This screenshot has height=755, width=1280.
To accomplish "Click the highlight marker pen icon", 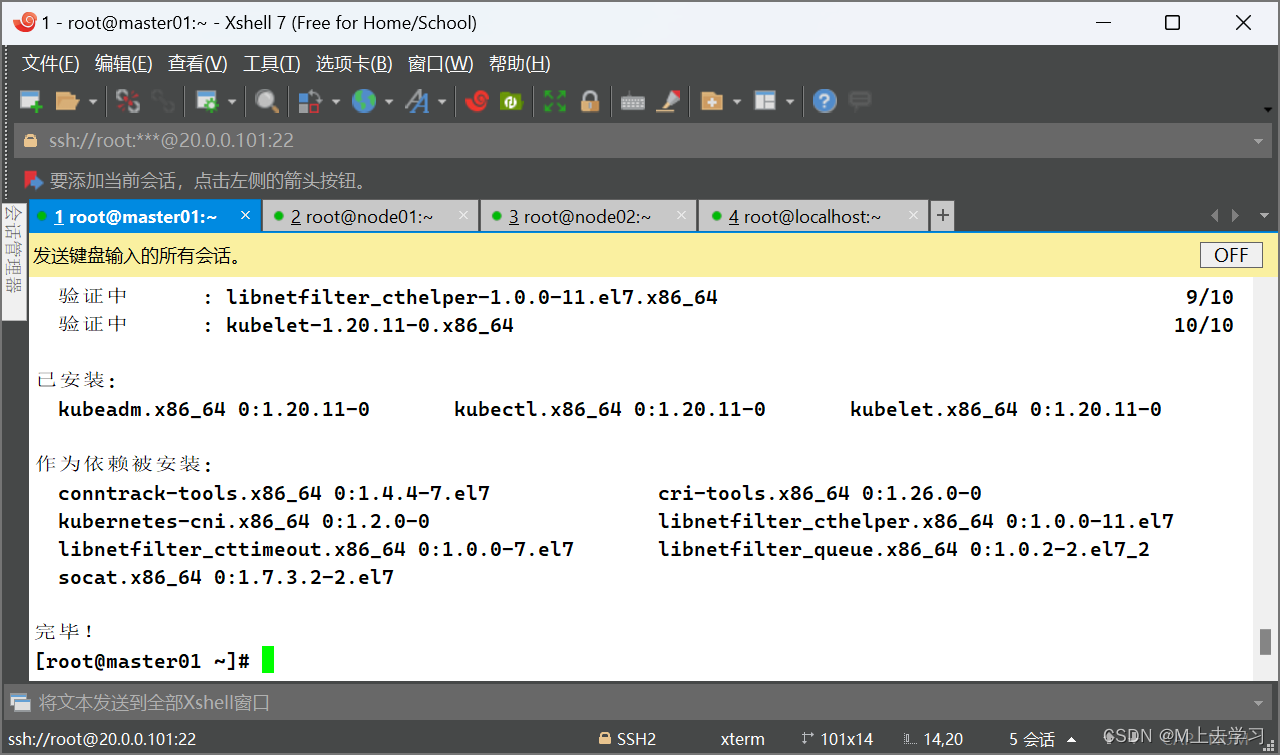I will coord(667,101).
